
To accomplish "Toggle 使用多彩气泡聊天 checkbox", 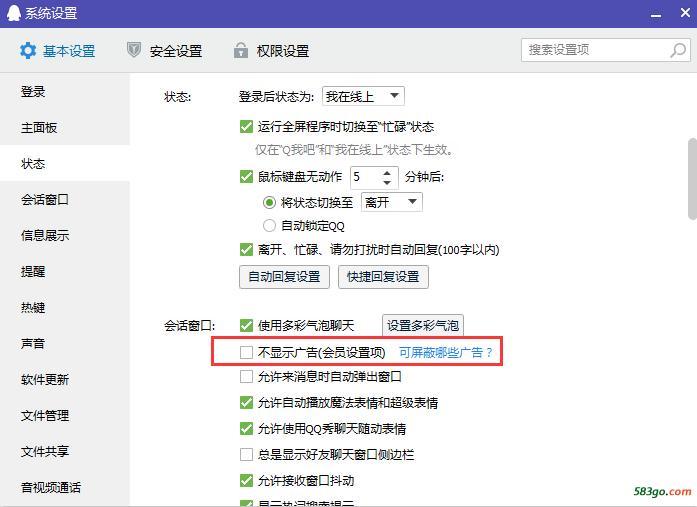I will click(246, 326).
